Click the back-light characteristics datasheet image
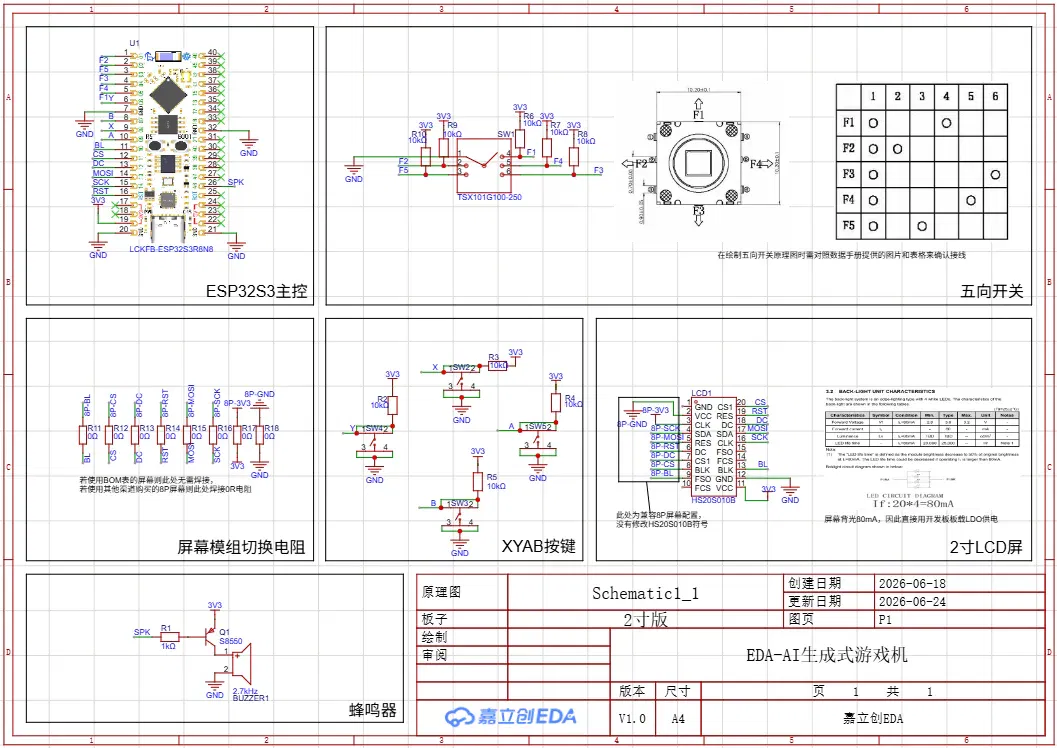 coord(922,448)
